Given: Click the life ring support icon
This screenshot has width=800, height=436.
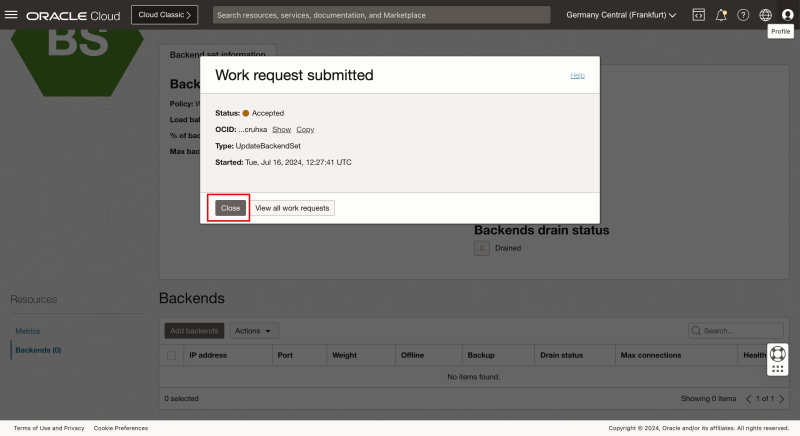Looking at the screenshot, I should (x=778, y=353).
